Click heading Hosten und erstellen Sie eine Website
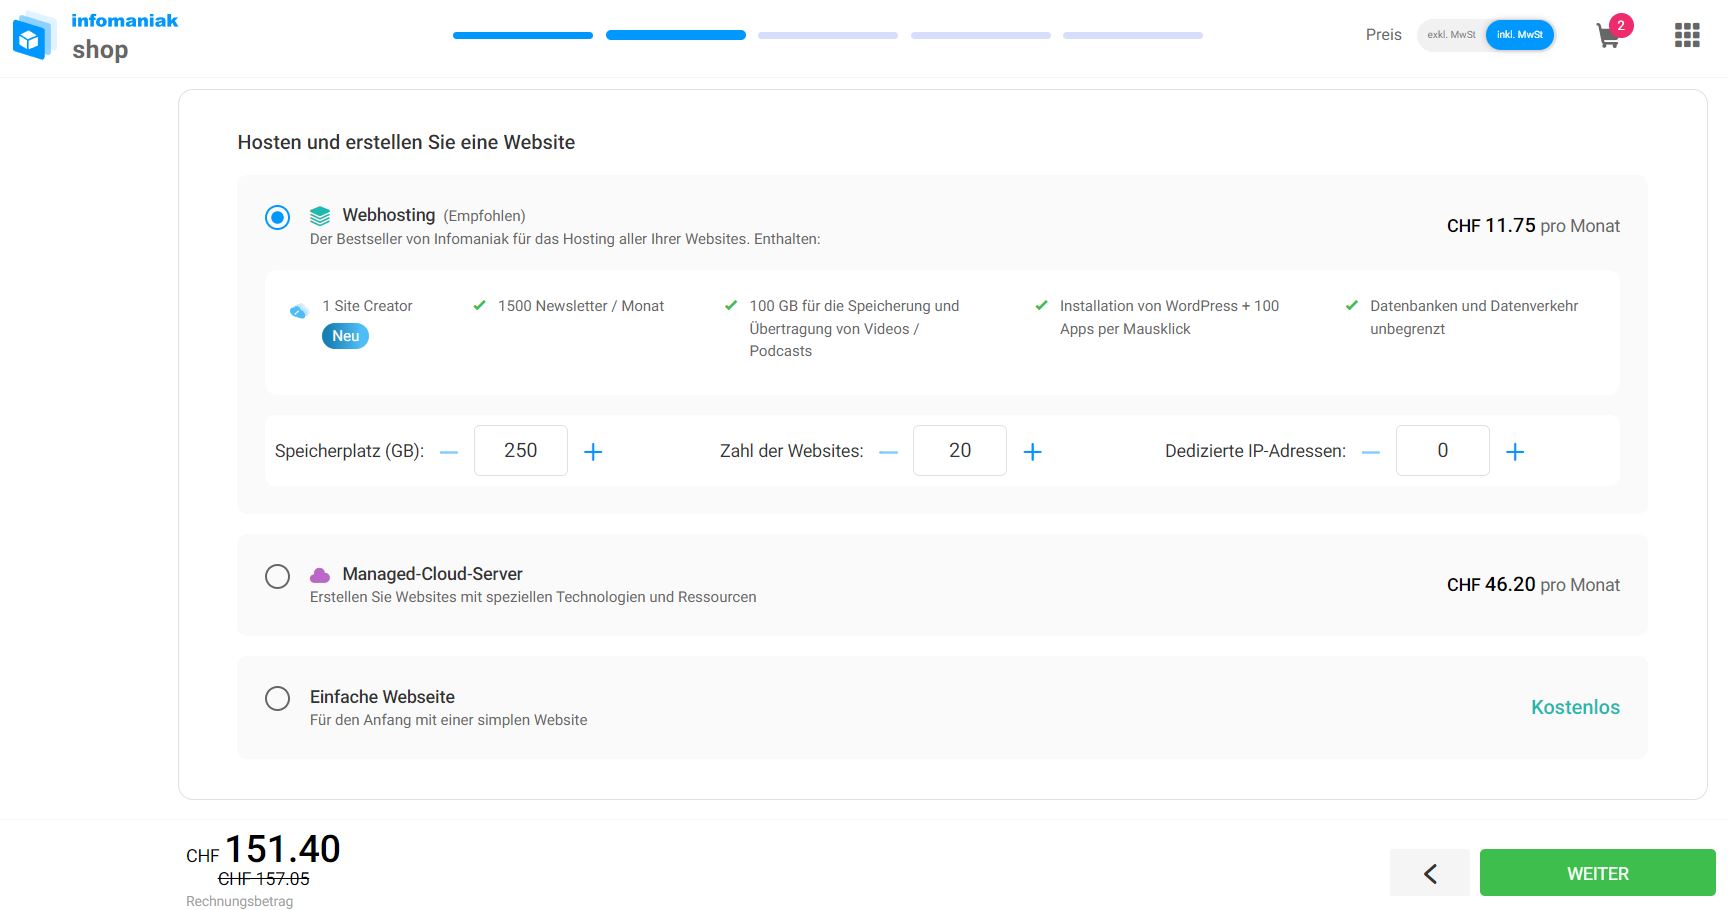Screen dimensions: 1728x910 pyautogui.click(x=406, y=142)
